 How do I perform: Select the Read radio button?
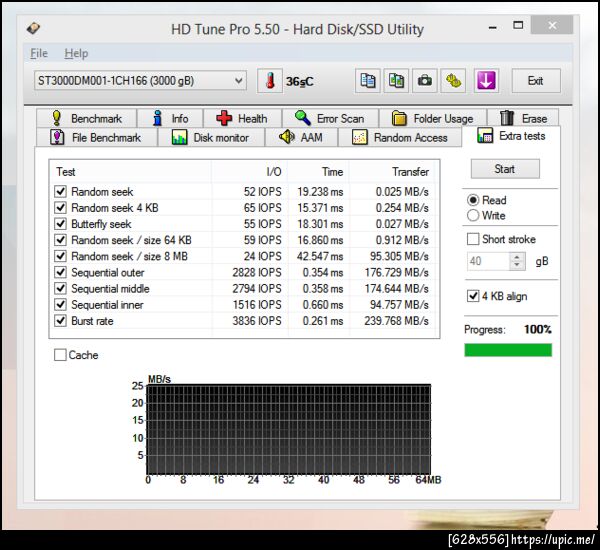click(x=473, y=200)
